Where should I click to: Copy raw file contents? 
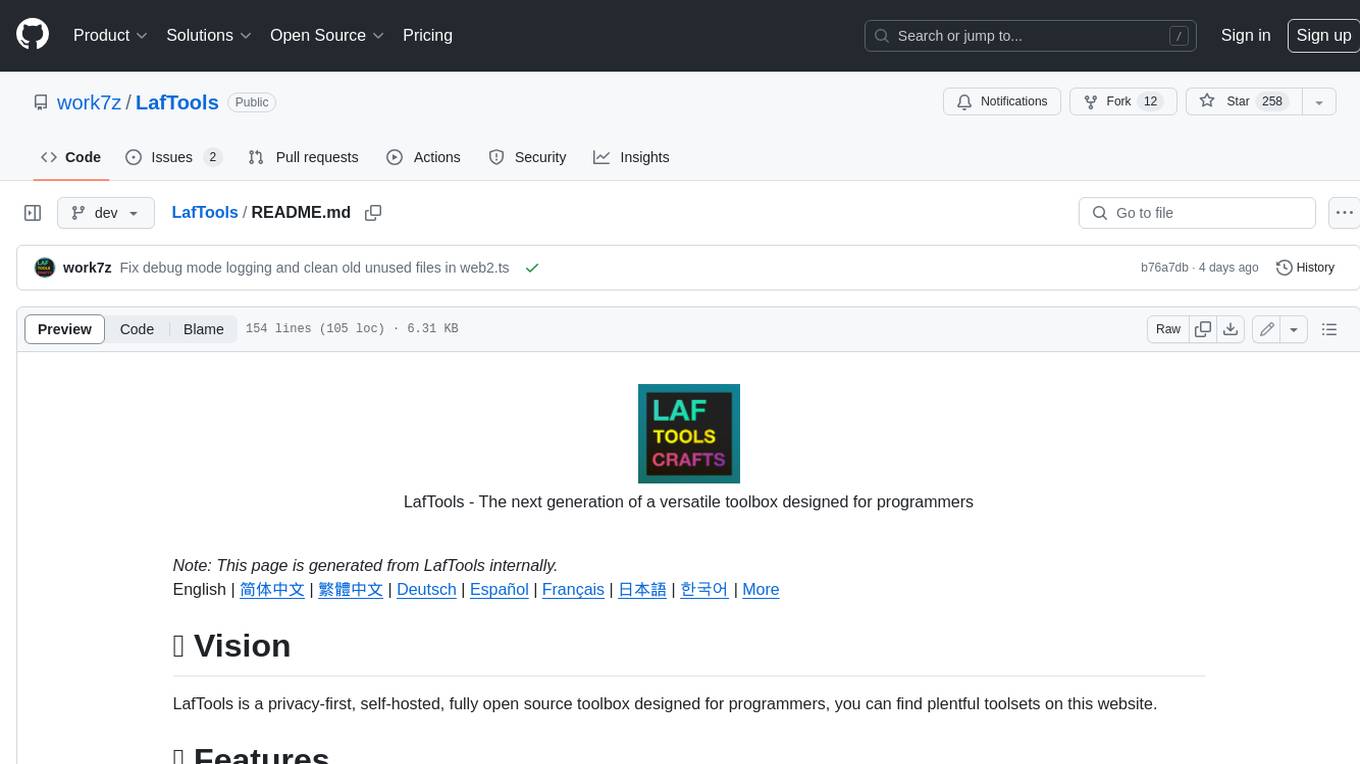tap(1203, 329)
